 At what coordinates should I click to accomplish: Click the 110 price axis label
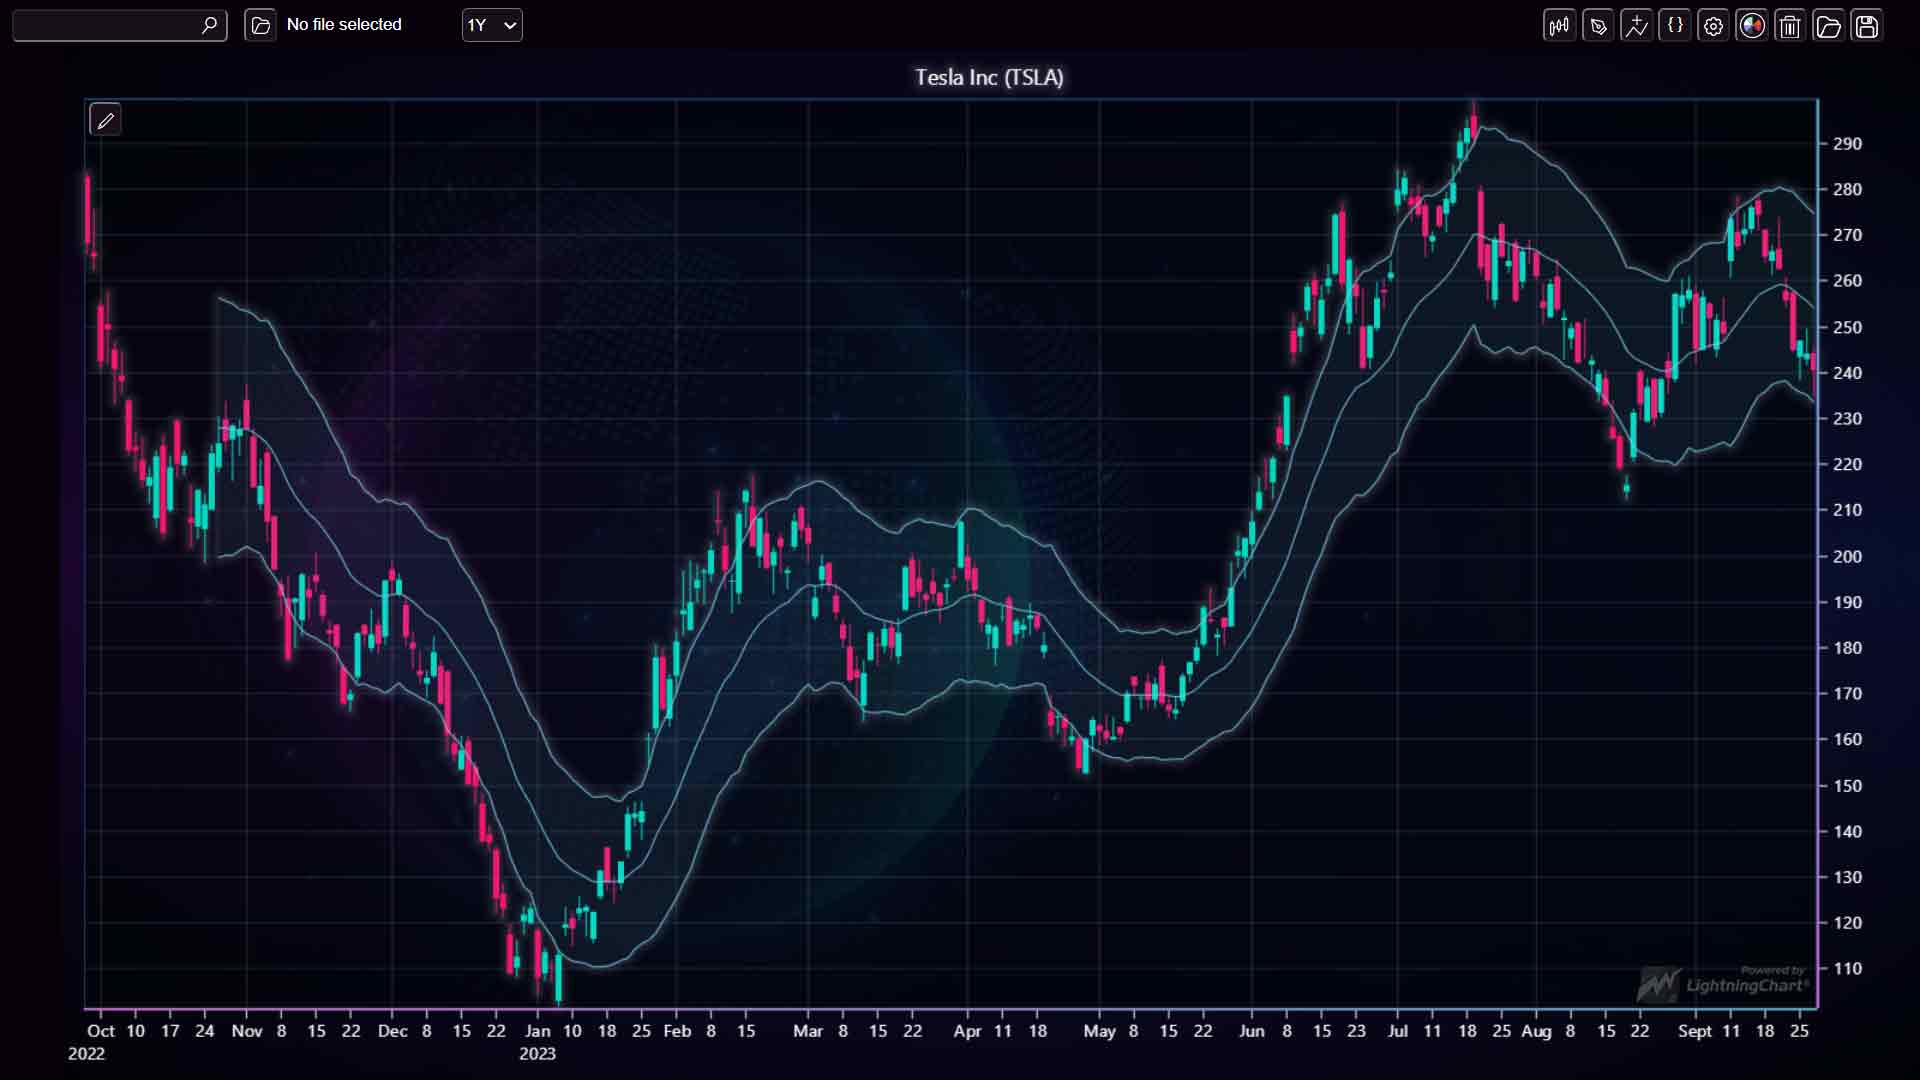pos(1847,969)
